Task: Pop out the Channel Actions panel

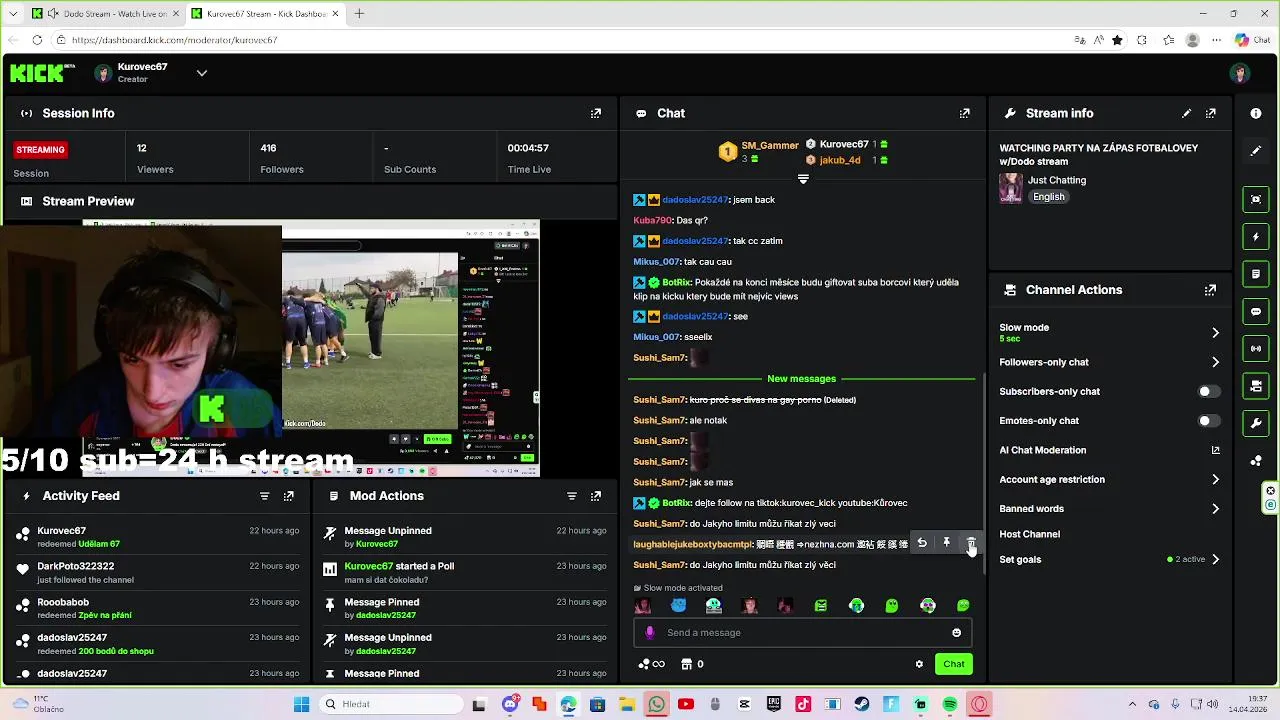Action: coord(1211,290)
